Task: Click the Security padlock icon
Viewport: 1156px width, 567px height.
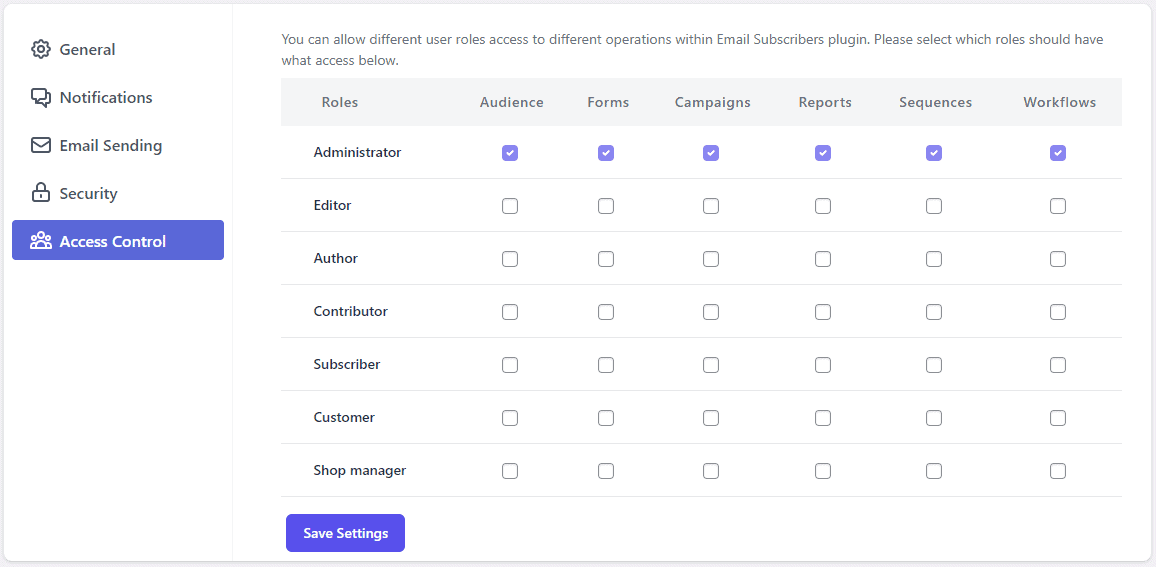Action: [41, 192]
